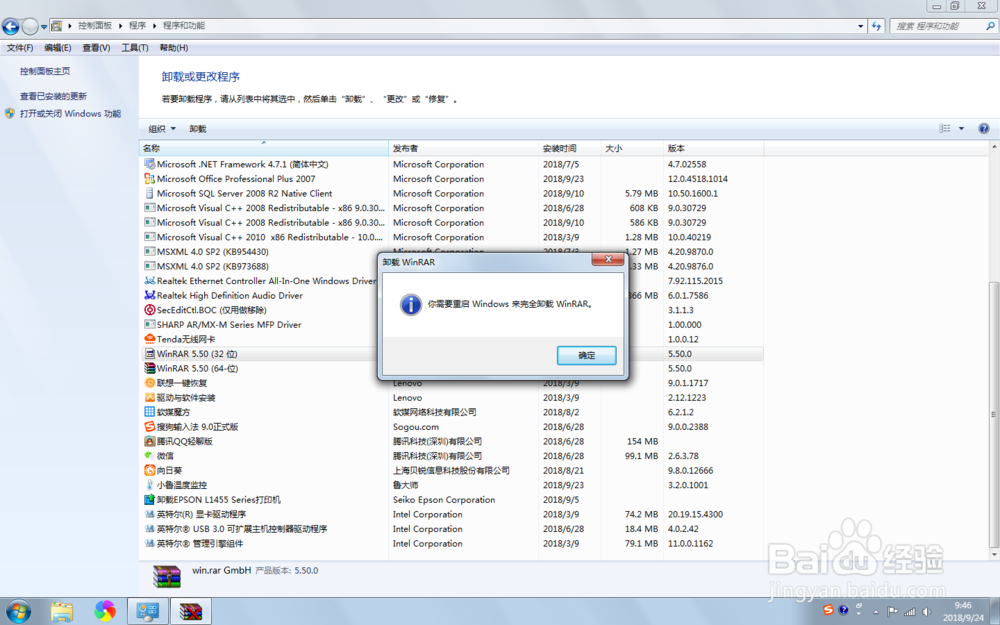Go to 控制面板主页 link
This screenshot has height=625, width=1000.
pos(45,71)
